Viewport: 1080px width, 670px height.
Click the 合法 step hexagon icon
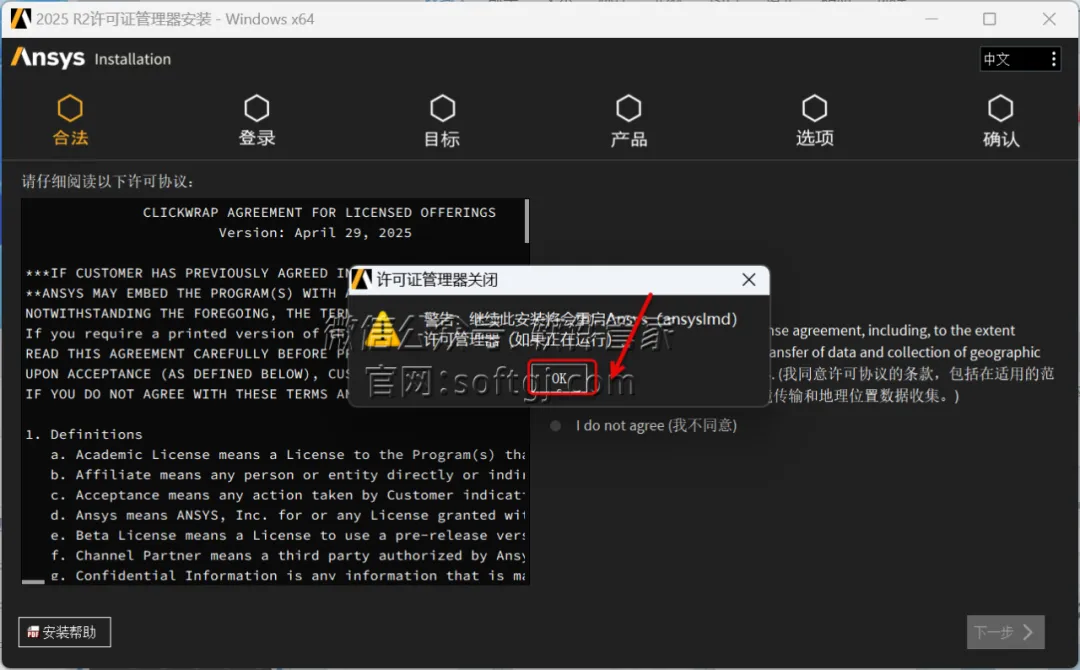[x=70, y=108]
